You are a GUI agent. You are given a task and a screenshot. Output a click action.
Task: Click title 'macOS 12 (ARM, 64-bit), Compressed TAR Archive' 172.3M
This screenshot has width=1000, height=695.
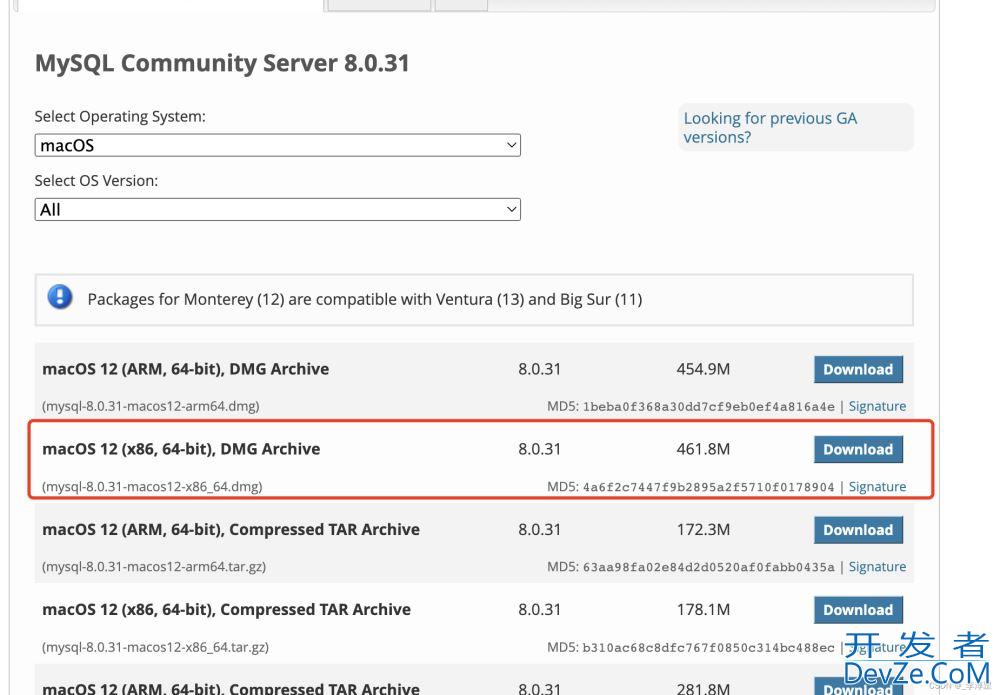click(x=231, y=530)
